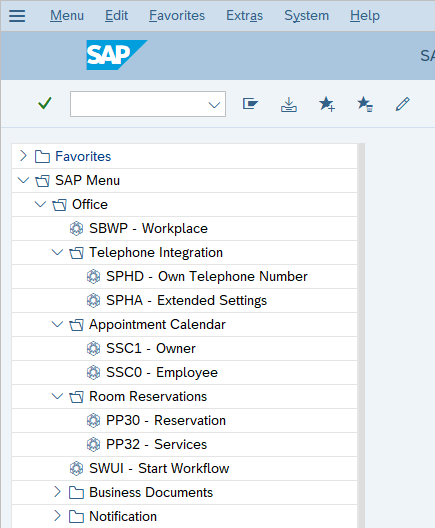Image resolution: width=435 pixels, height=528 pixels.
Task: Collapse the Office node
Action: [40, 204]
